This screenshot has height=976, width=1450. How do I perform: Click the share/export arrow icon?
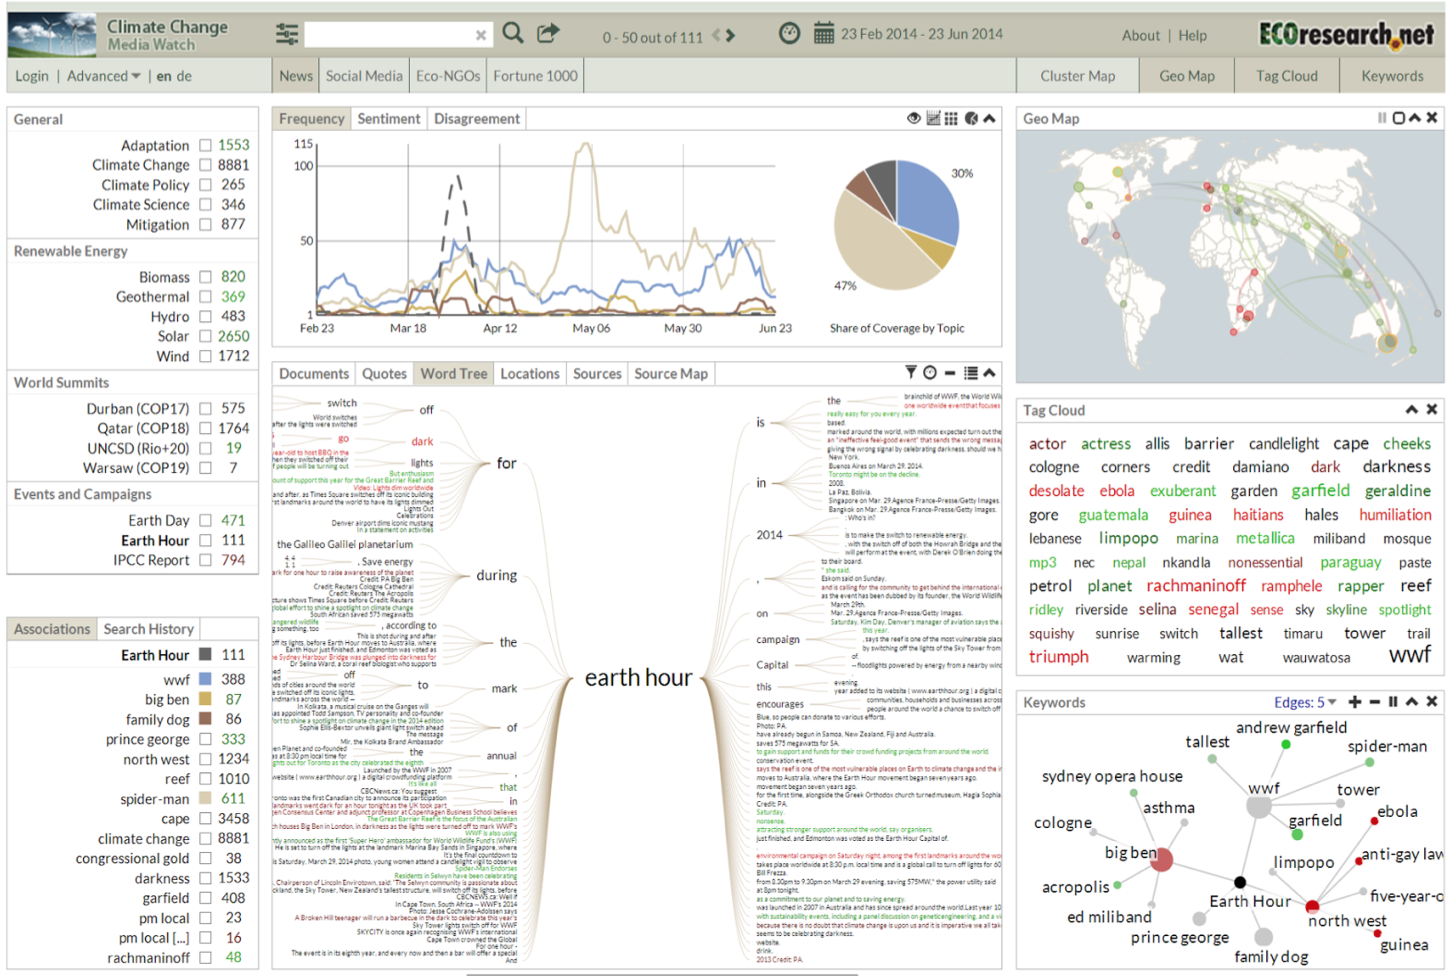(x=548, y=33)
